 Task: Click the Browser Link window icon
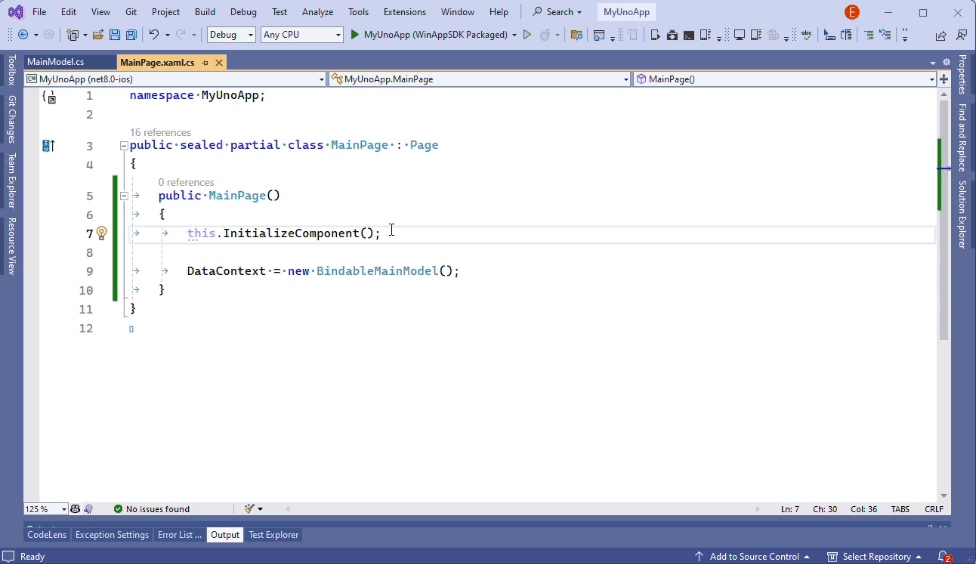[x=599, y=35]
